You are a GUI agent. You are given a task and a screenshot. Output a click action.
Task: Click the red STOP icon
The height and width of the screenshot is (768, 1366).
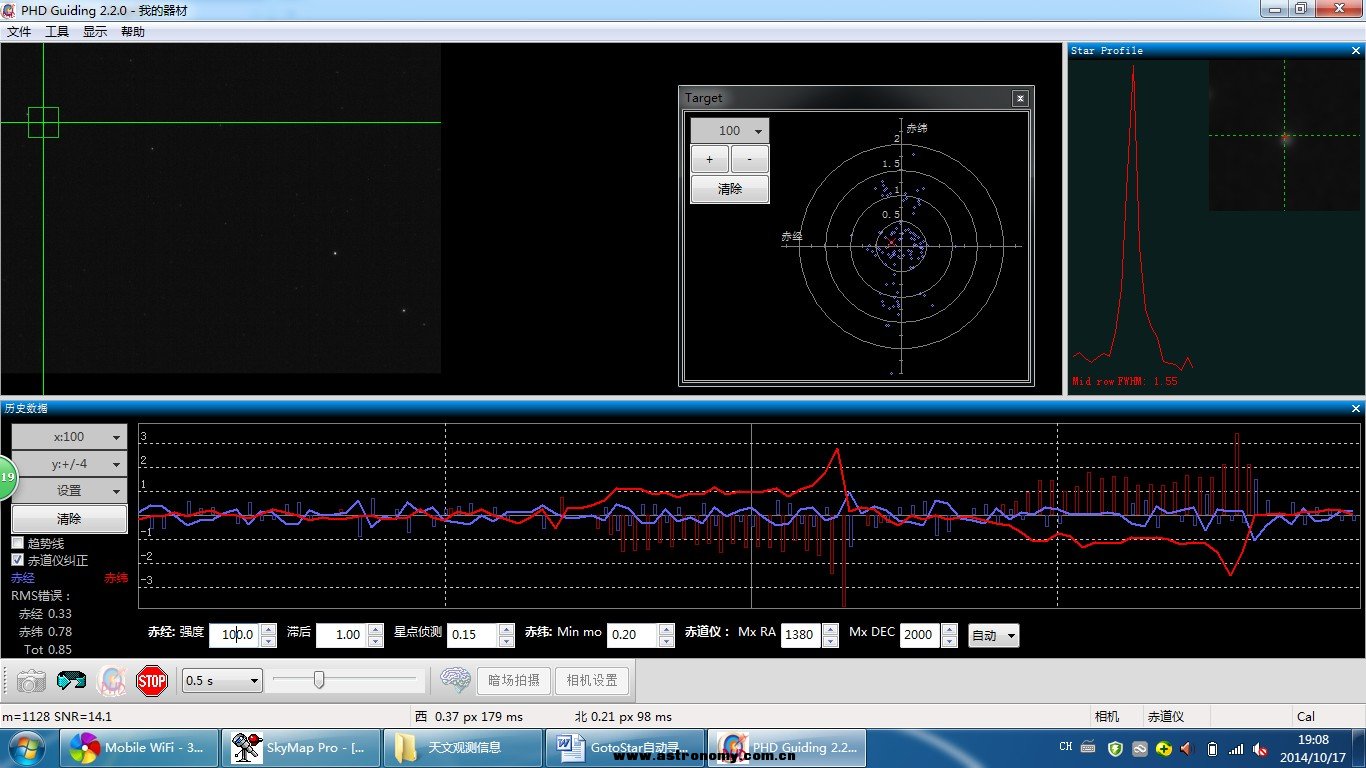(152, 681)
